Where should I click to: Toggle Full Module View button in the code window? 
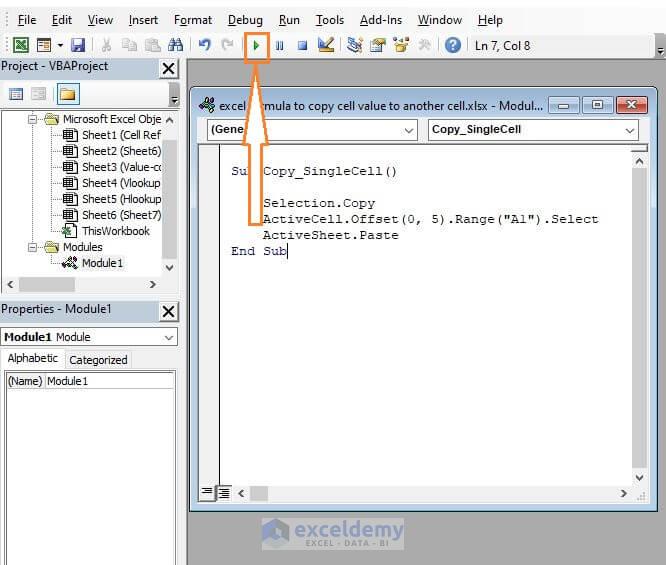coord(224,493)
